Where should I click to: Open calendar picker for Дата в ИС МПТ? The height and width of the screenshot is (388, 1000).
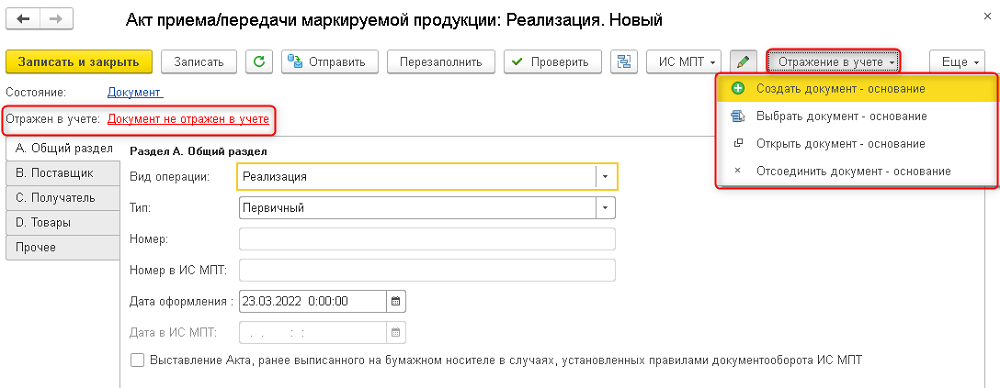(395, 332)
